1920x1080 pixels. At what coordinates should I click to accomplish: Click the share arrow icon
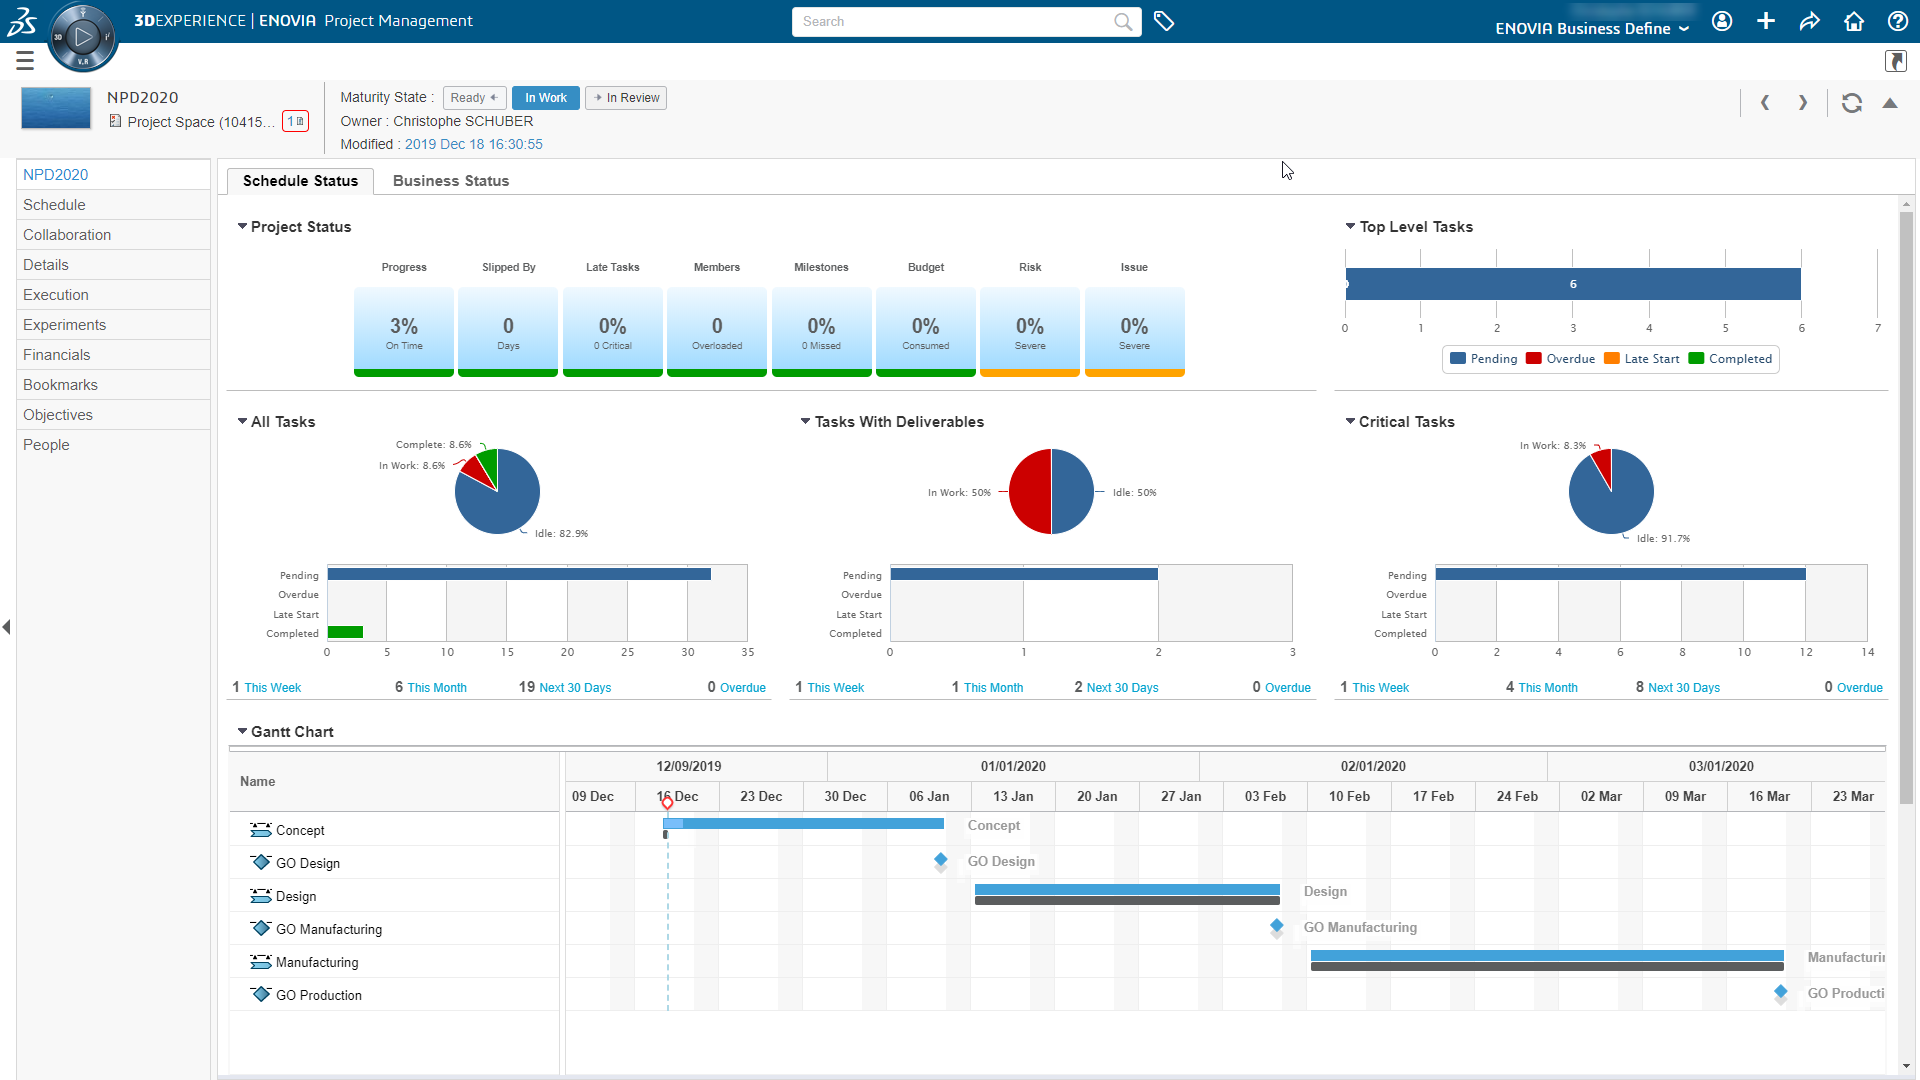(1810, 21)
